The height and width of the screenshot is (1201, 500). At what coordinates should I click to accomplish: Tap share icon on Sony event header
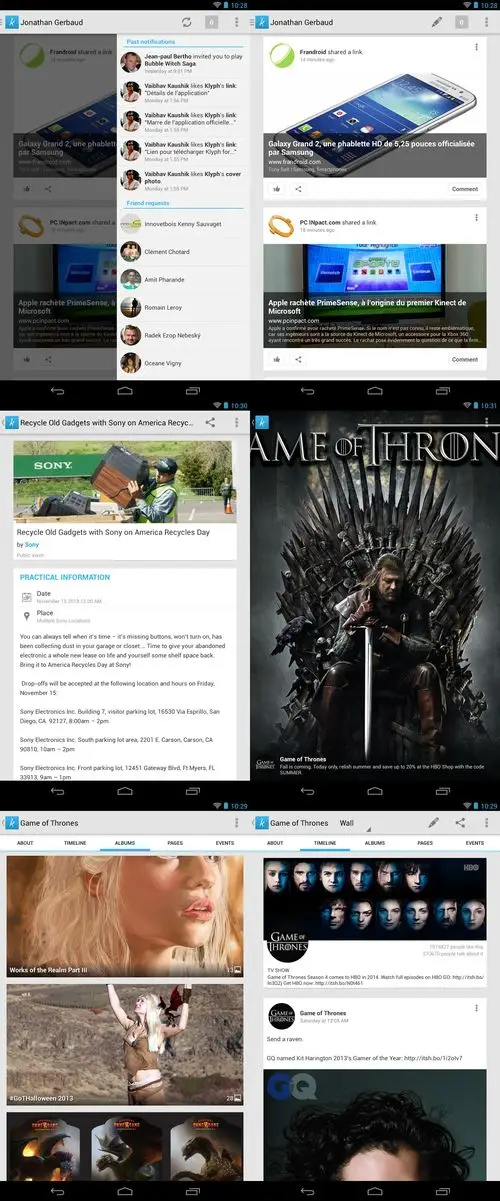(x=210, y=423)
